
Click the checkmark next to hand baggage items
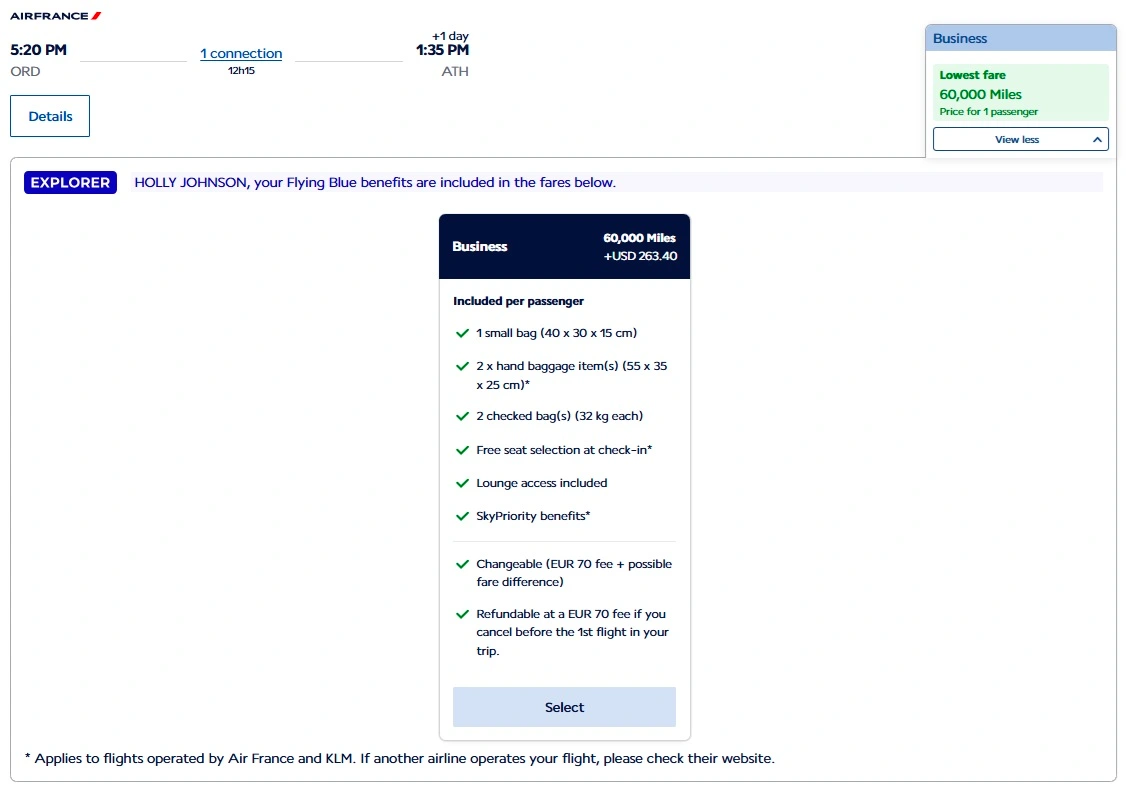[x=462, y=366]
